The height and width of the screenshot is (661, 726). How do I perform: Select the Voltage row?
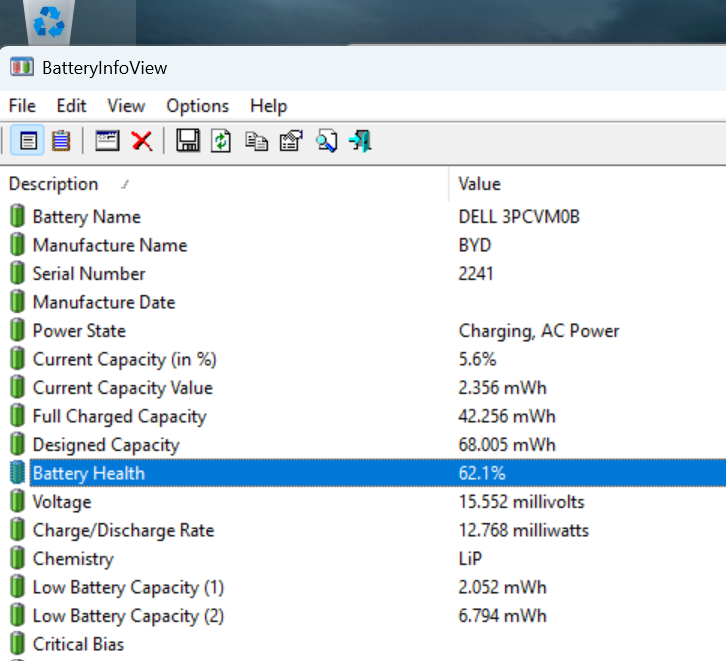[363, 502]
